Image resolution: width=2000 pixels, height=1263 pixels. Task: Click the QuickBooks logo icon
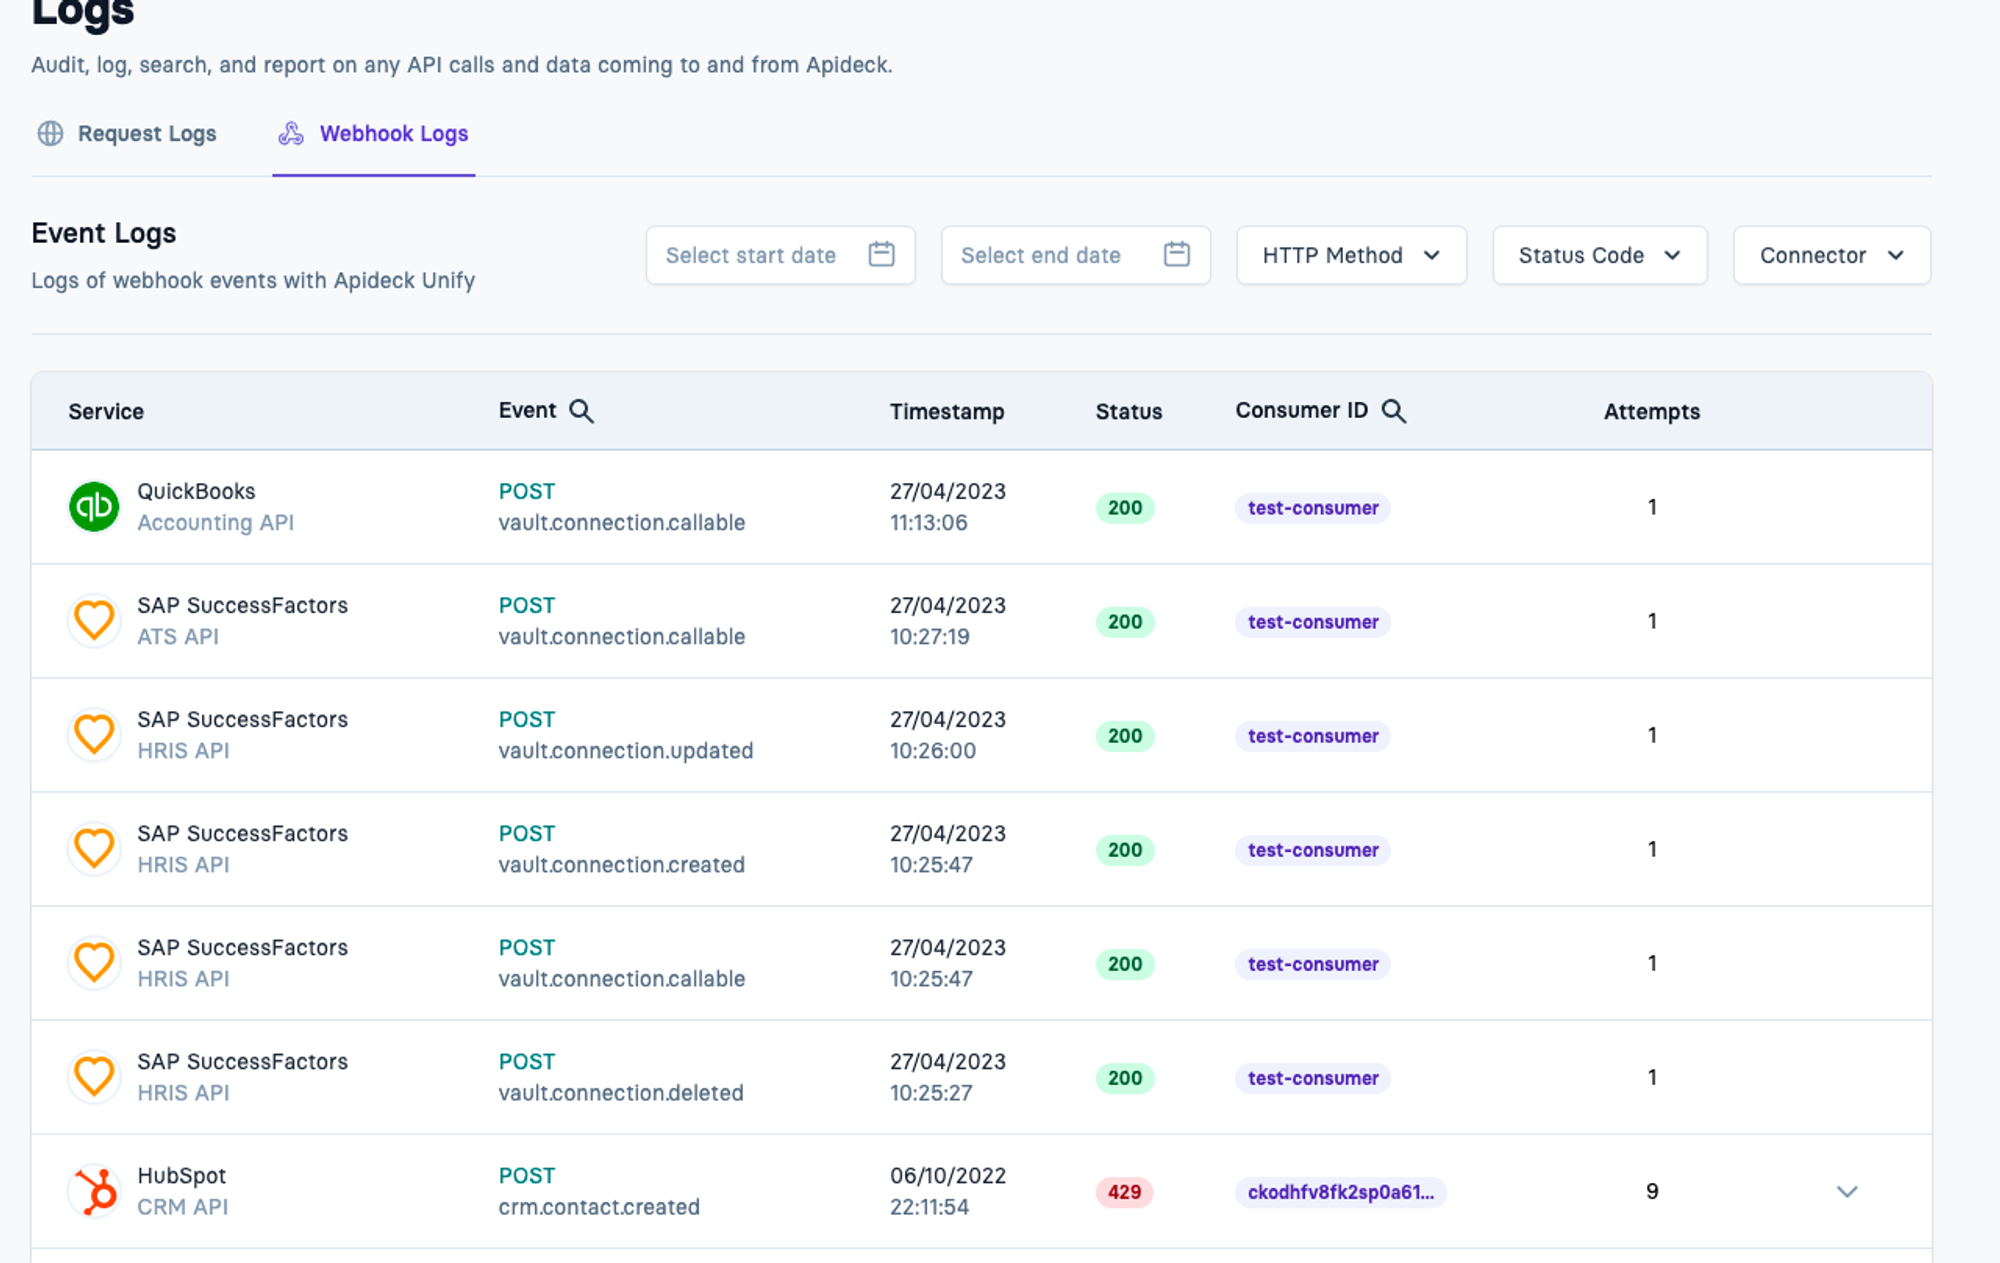[94, 506]
